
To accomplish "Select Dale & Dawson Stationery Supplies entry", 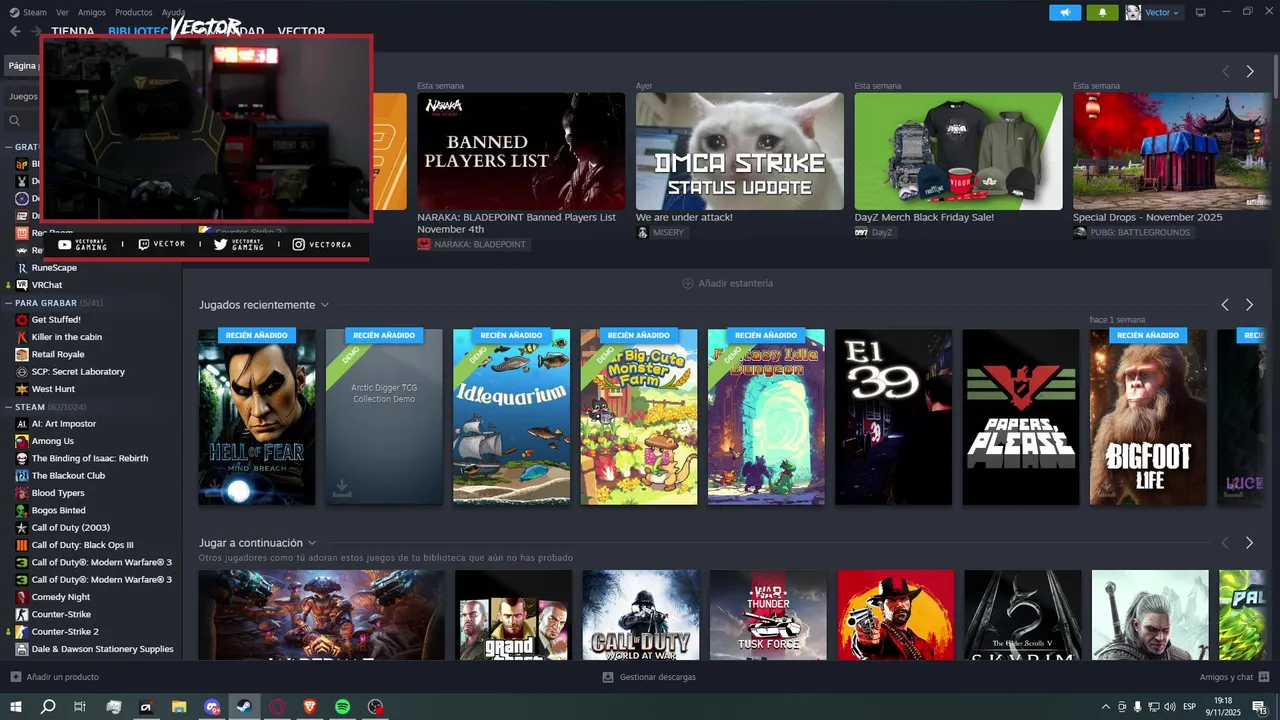I will coord(102,649).
